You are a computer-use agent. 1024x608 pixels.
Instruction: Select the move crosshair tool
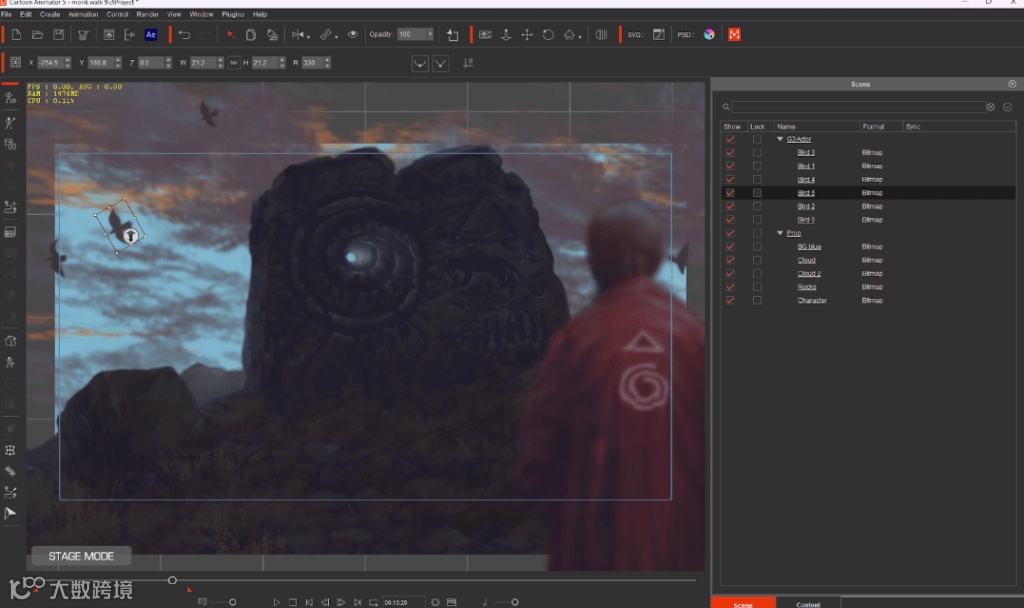[527, 35]
